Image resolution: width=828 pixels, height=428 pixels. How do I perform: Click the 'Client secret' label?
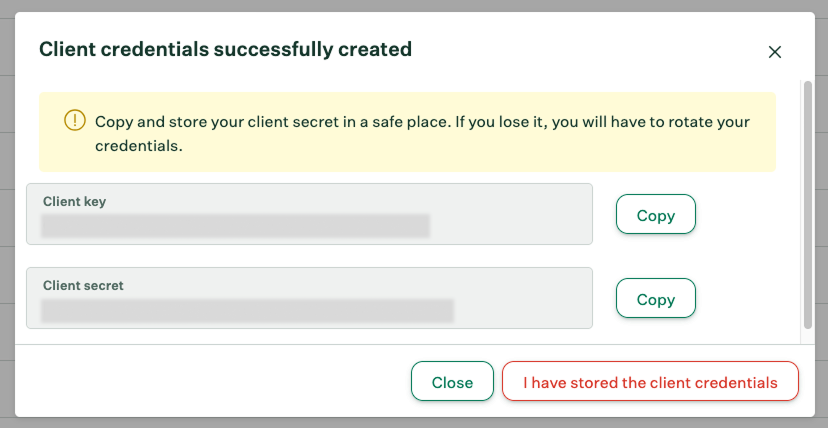(x=83, y=285)
